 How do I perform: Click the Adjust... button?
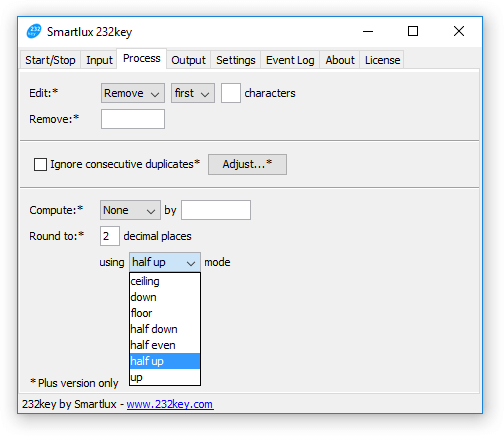click(x=247, y=164)
